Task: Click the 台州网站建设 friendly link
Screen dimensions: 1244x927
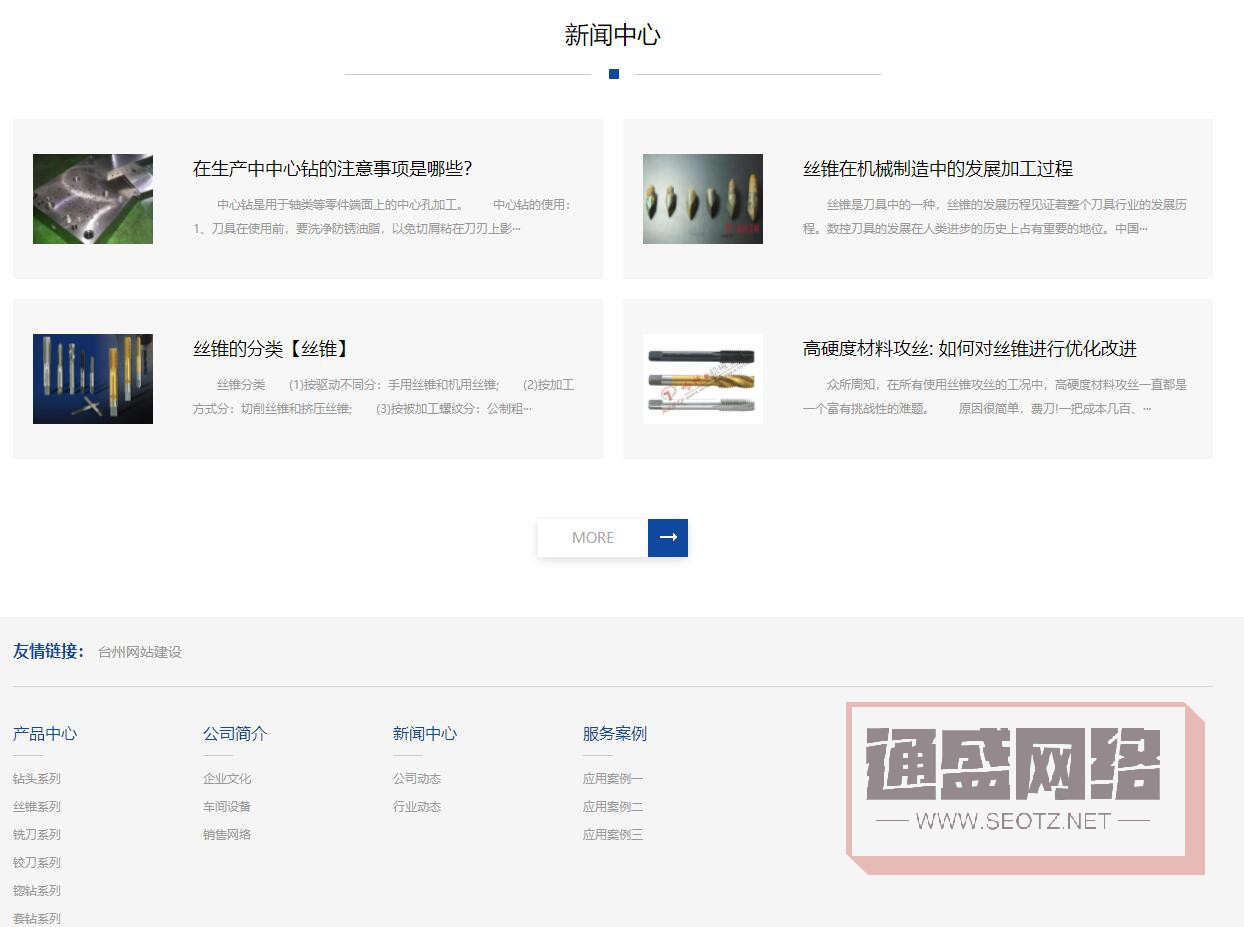Action: pos(140,652)
